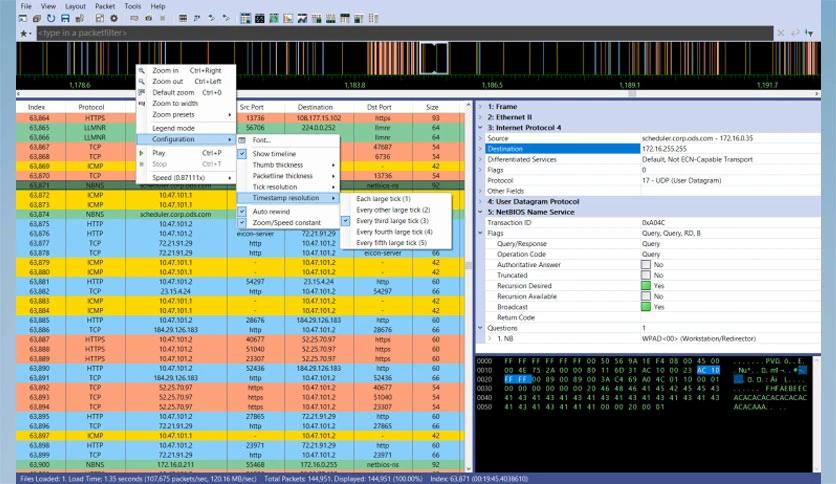Open the Packetline thickness submenu
The image size is (836, 484).
288,176
